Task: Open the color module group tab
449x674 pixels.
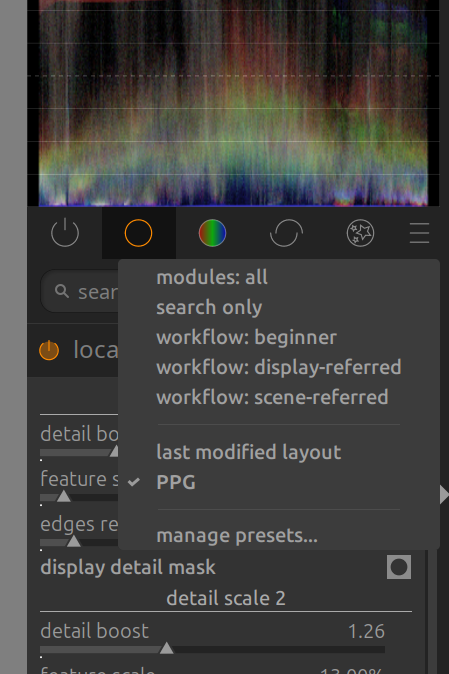Action: (212, 233)
